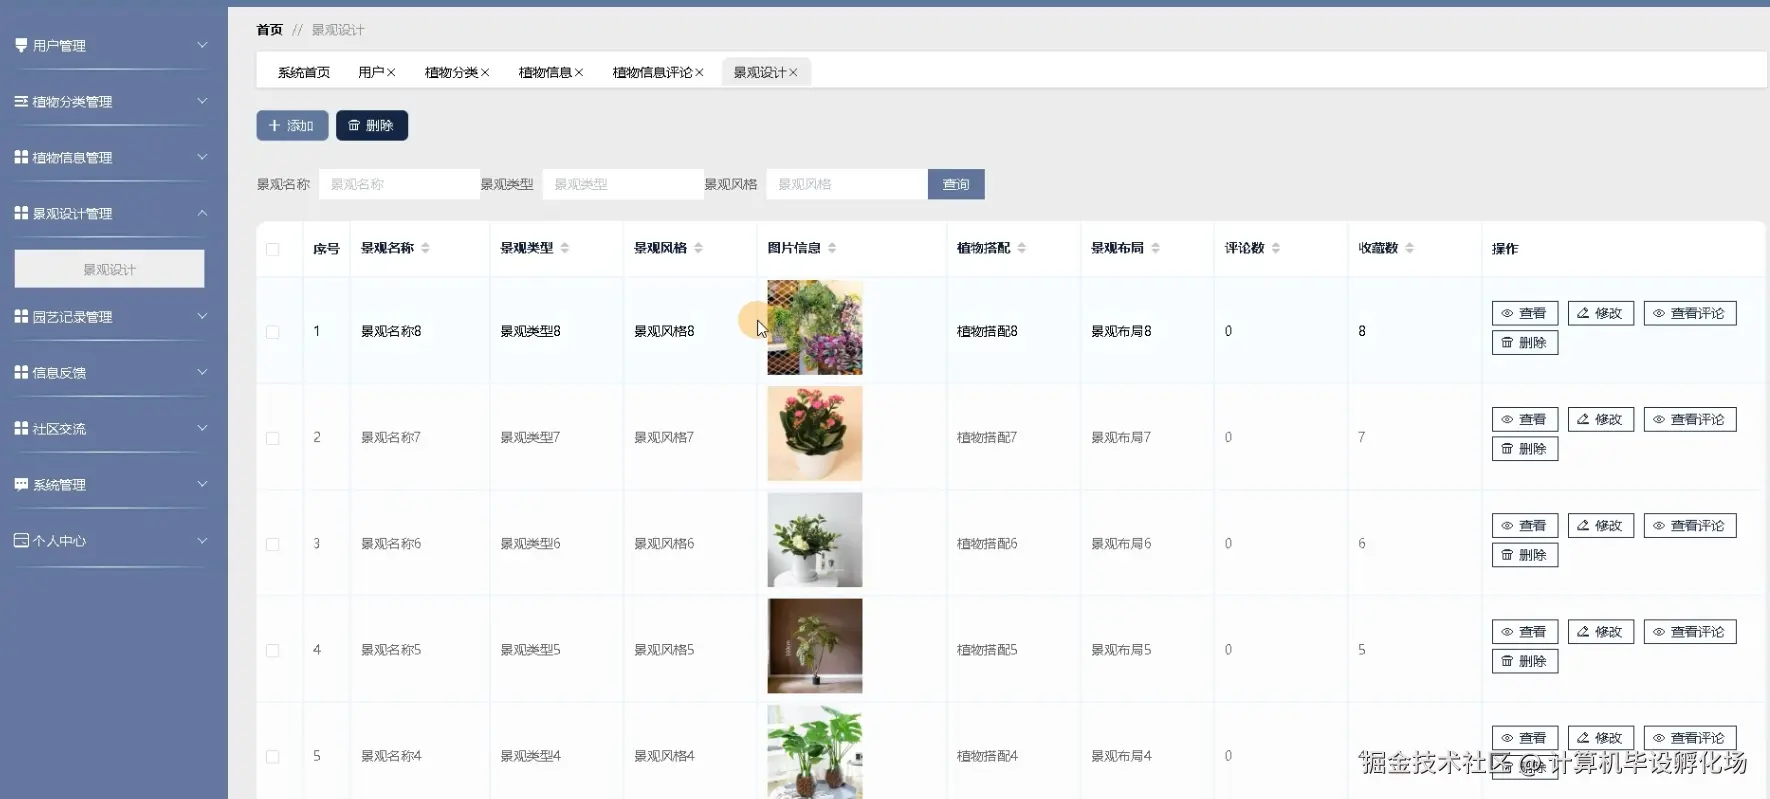Click the top 删除 bulk delete button

tap(372, 125)
